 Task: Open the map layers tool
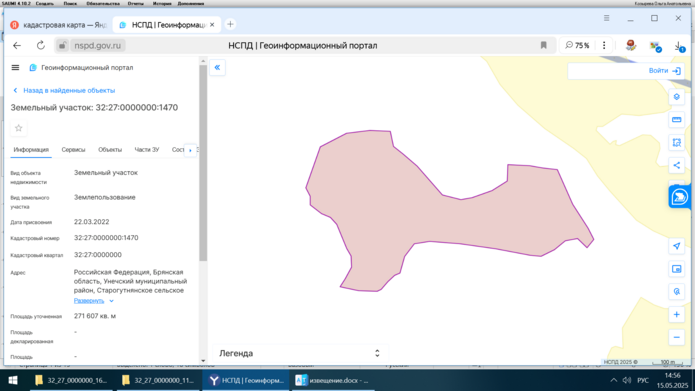pos(676,97)
